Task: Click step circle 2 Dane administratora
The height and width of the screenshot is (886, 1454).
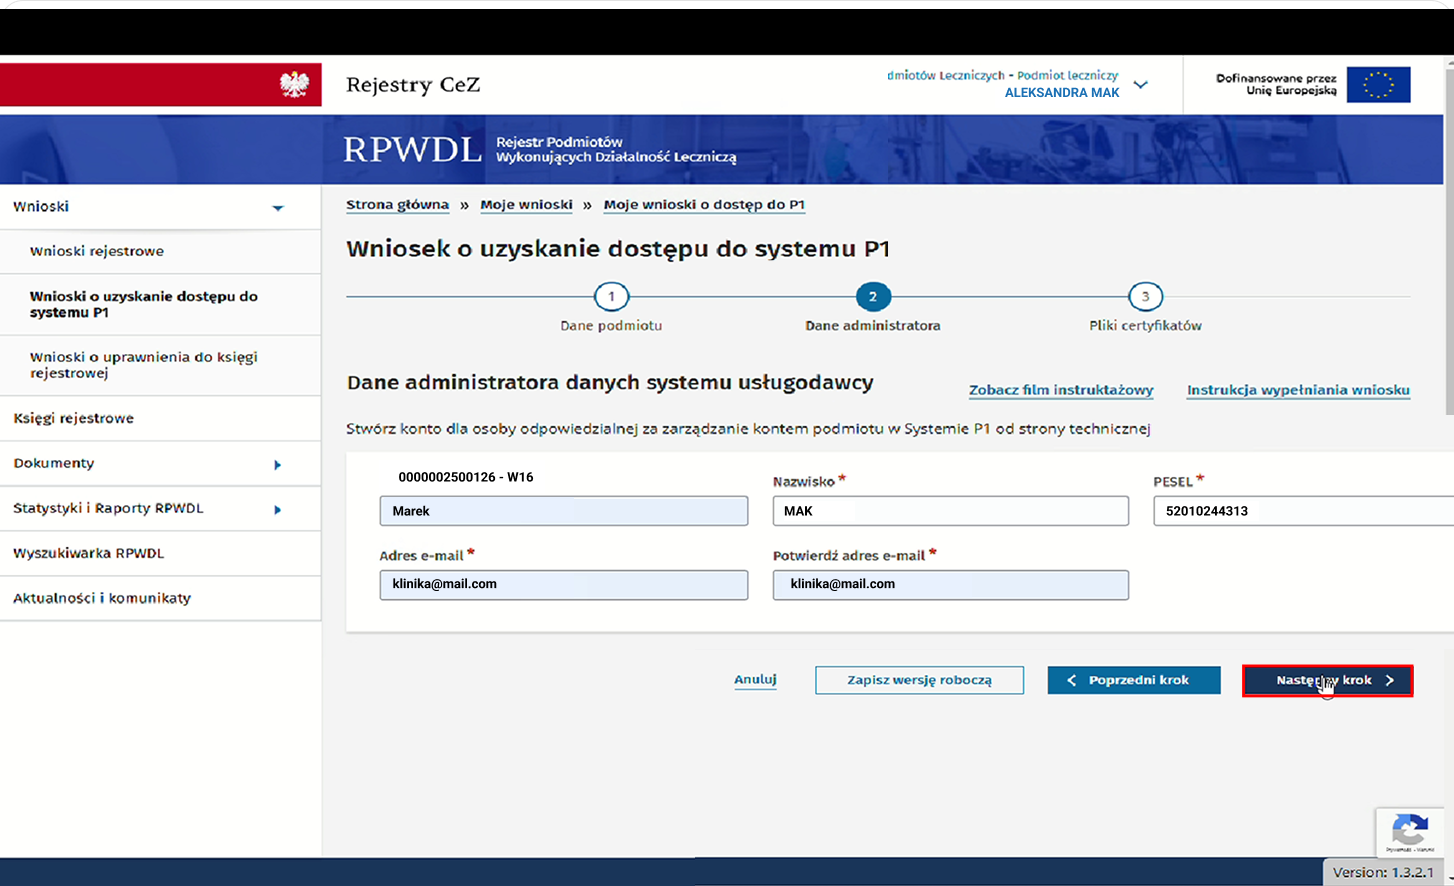Action: tap(872, 296)
